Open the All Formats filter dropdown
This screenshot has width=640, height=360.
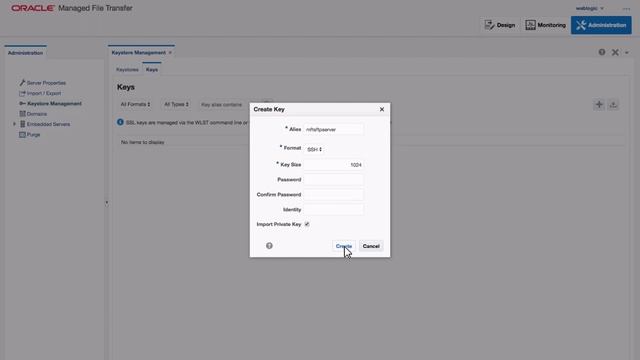click(x=136, y=104)
